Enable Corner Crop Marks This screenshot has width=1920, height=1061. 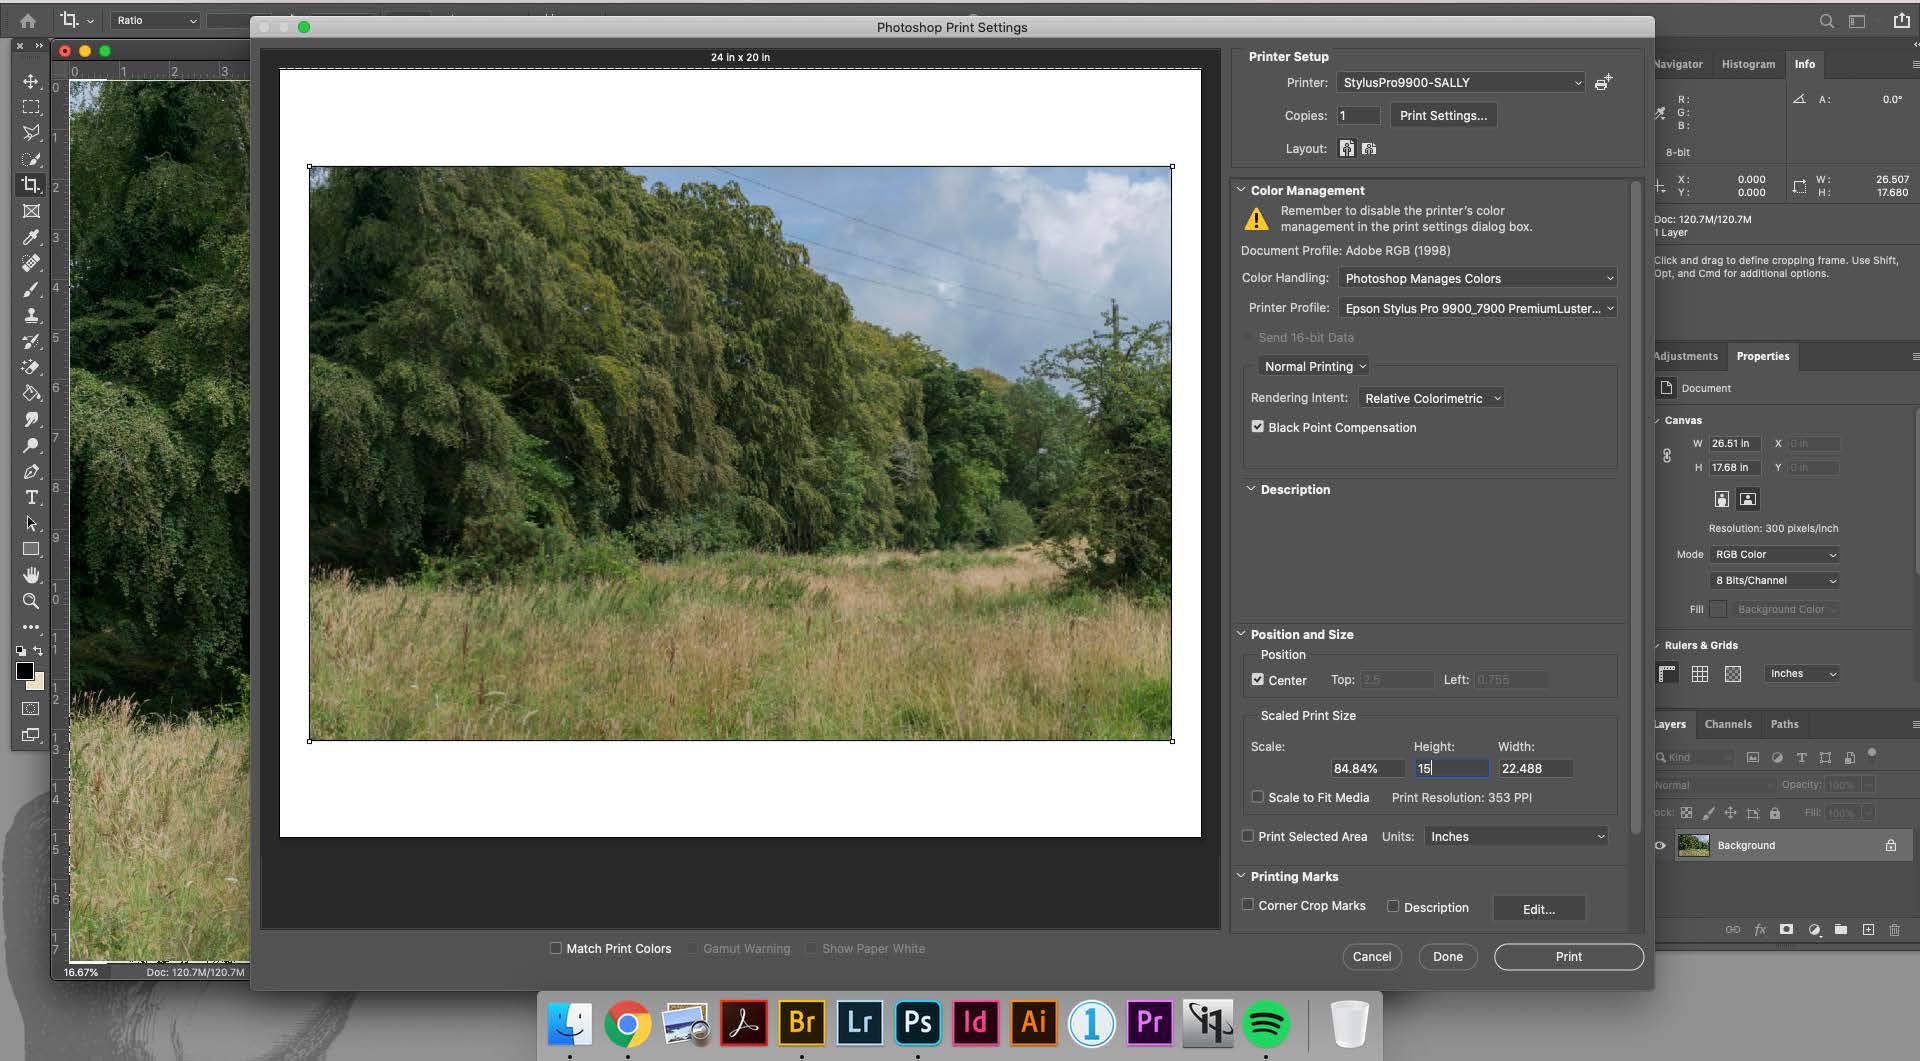point(1247,905)
